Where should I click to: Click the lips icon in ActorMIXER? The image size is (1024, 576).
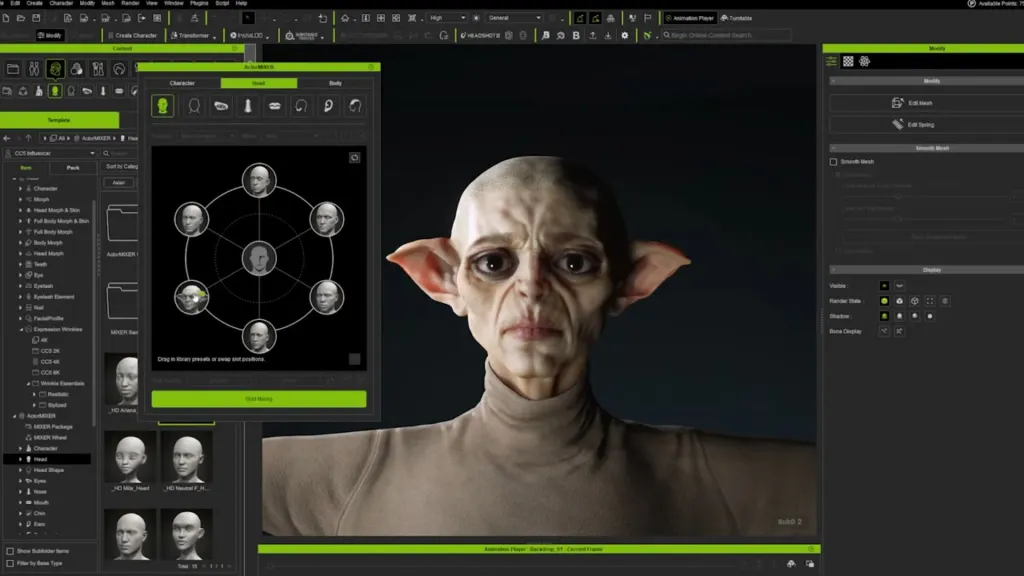click(273, 106)
